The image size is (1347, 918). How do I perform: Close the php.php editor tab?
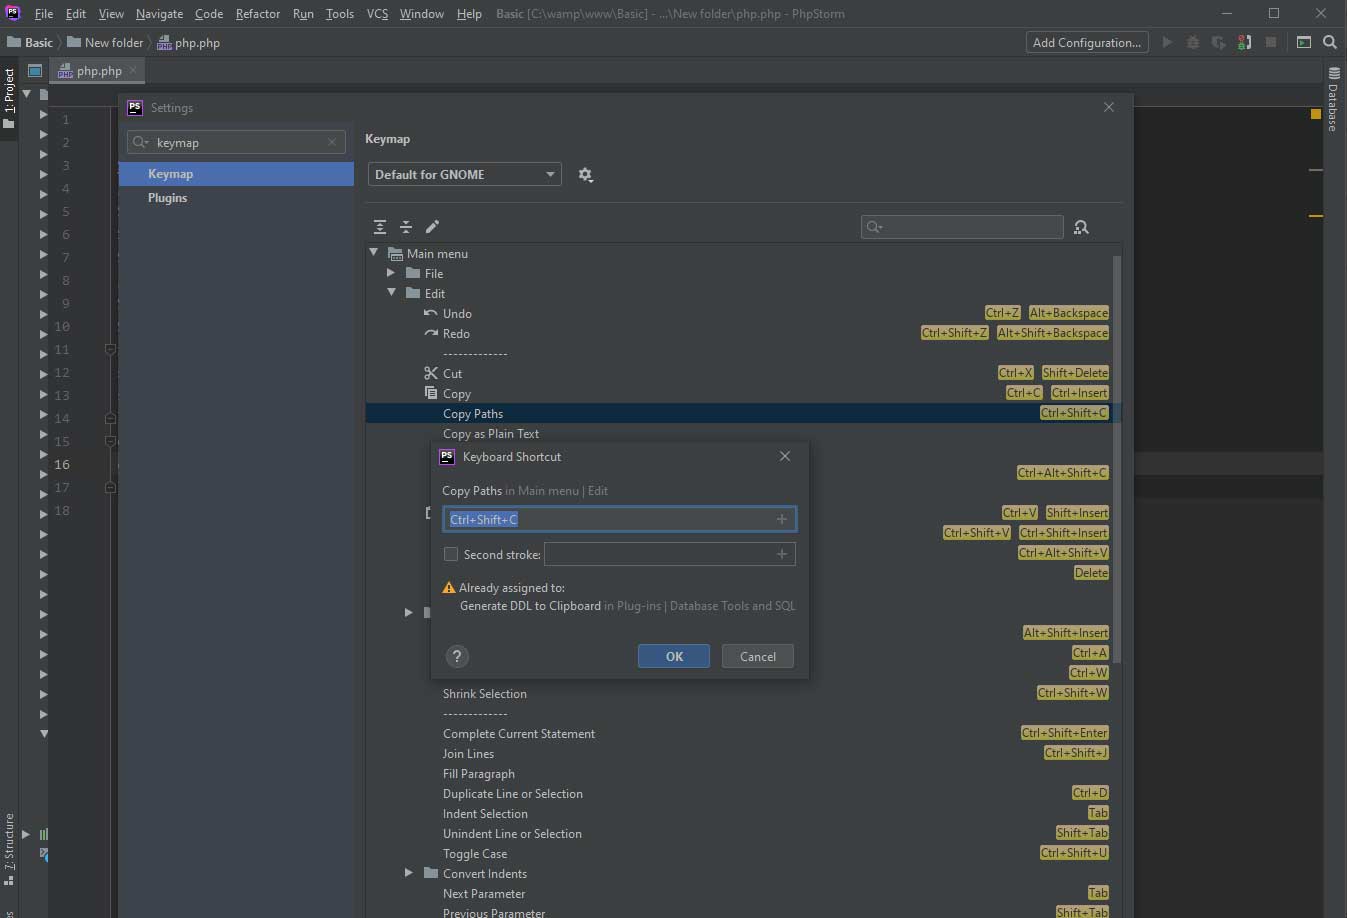coord(133,70)
